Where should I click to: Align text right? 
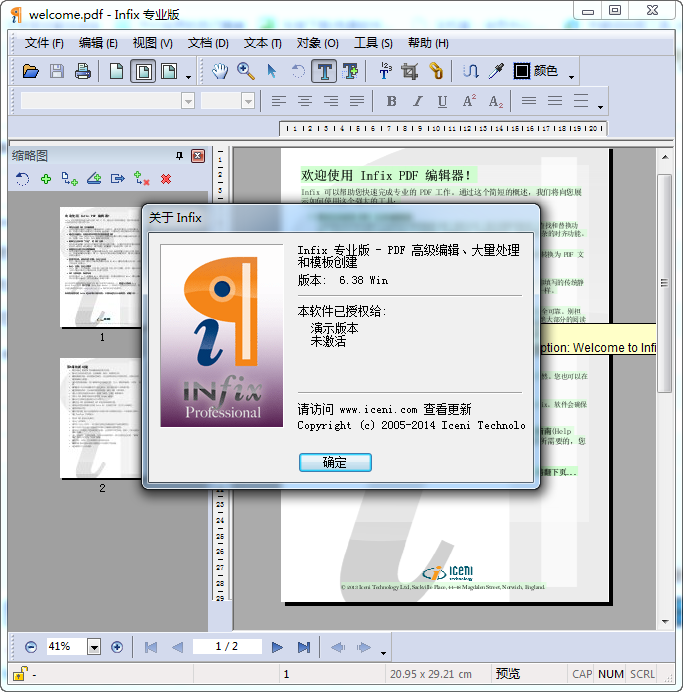tap(331, 101)
